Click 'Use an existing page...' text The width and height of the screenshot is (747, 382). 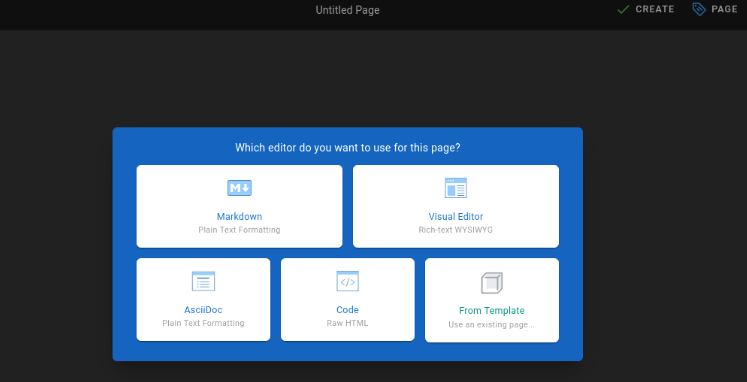click(x=492, y=325)
